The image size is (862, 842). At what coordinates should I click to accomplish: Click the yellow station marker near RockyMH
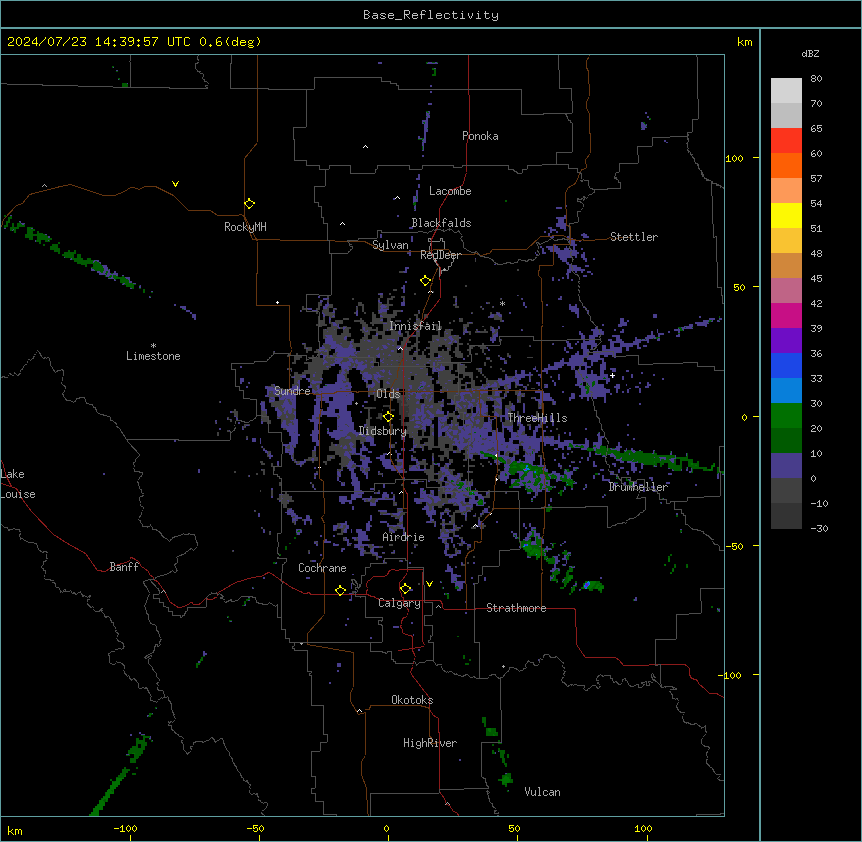tap(250, 203)
